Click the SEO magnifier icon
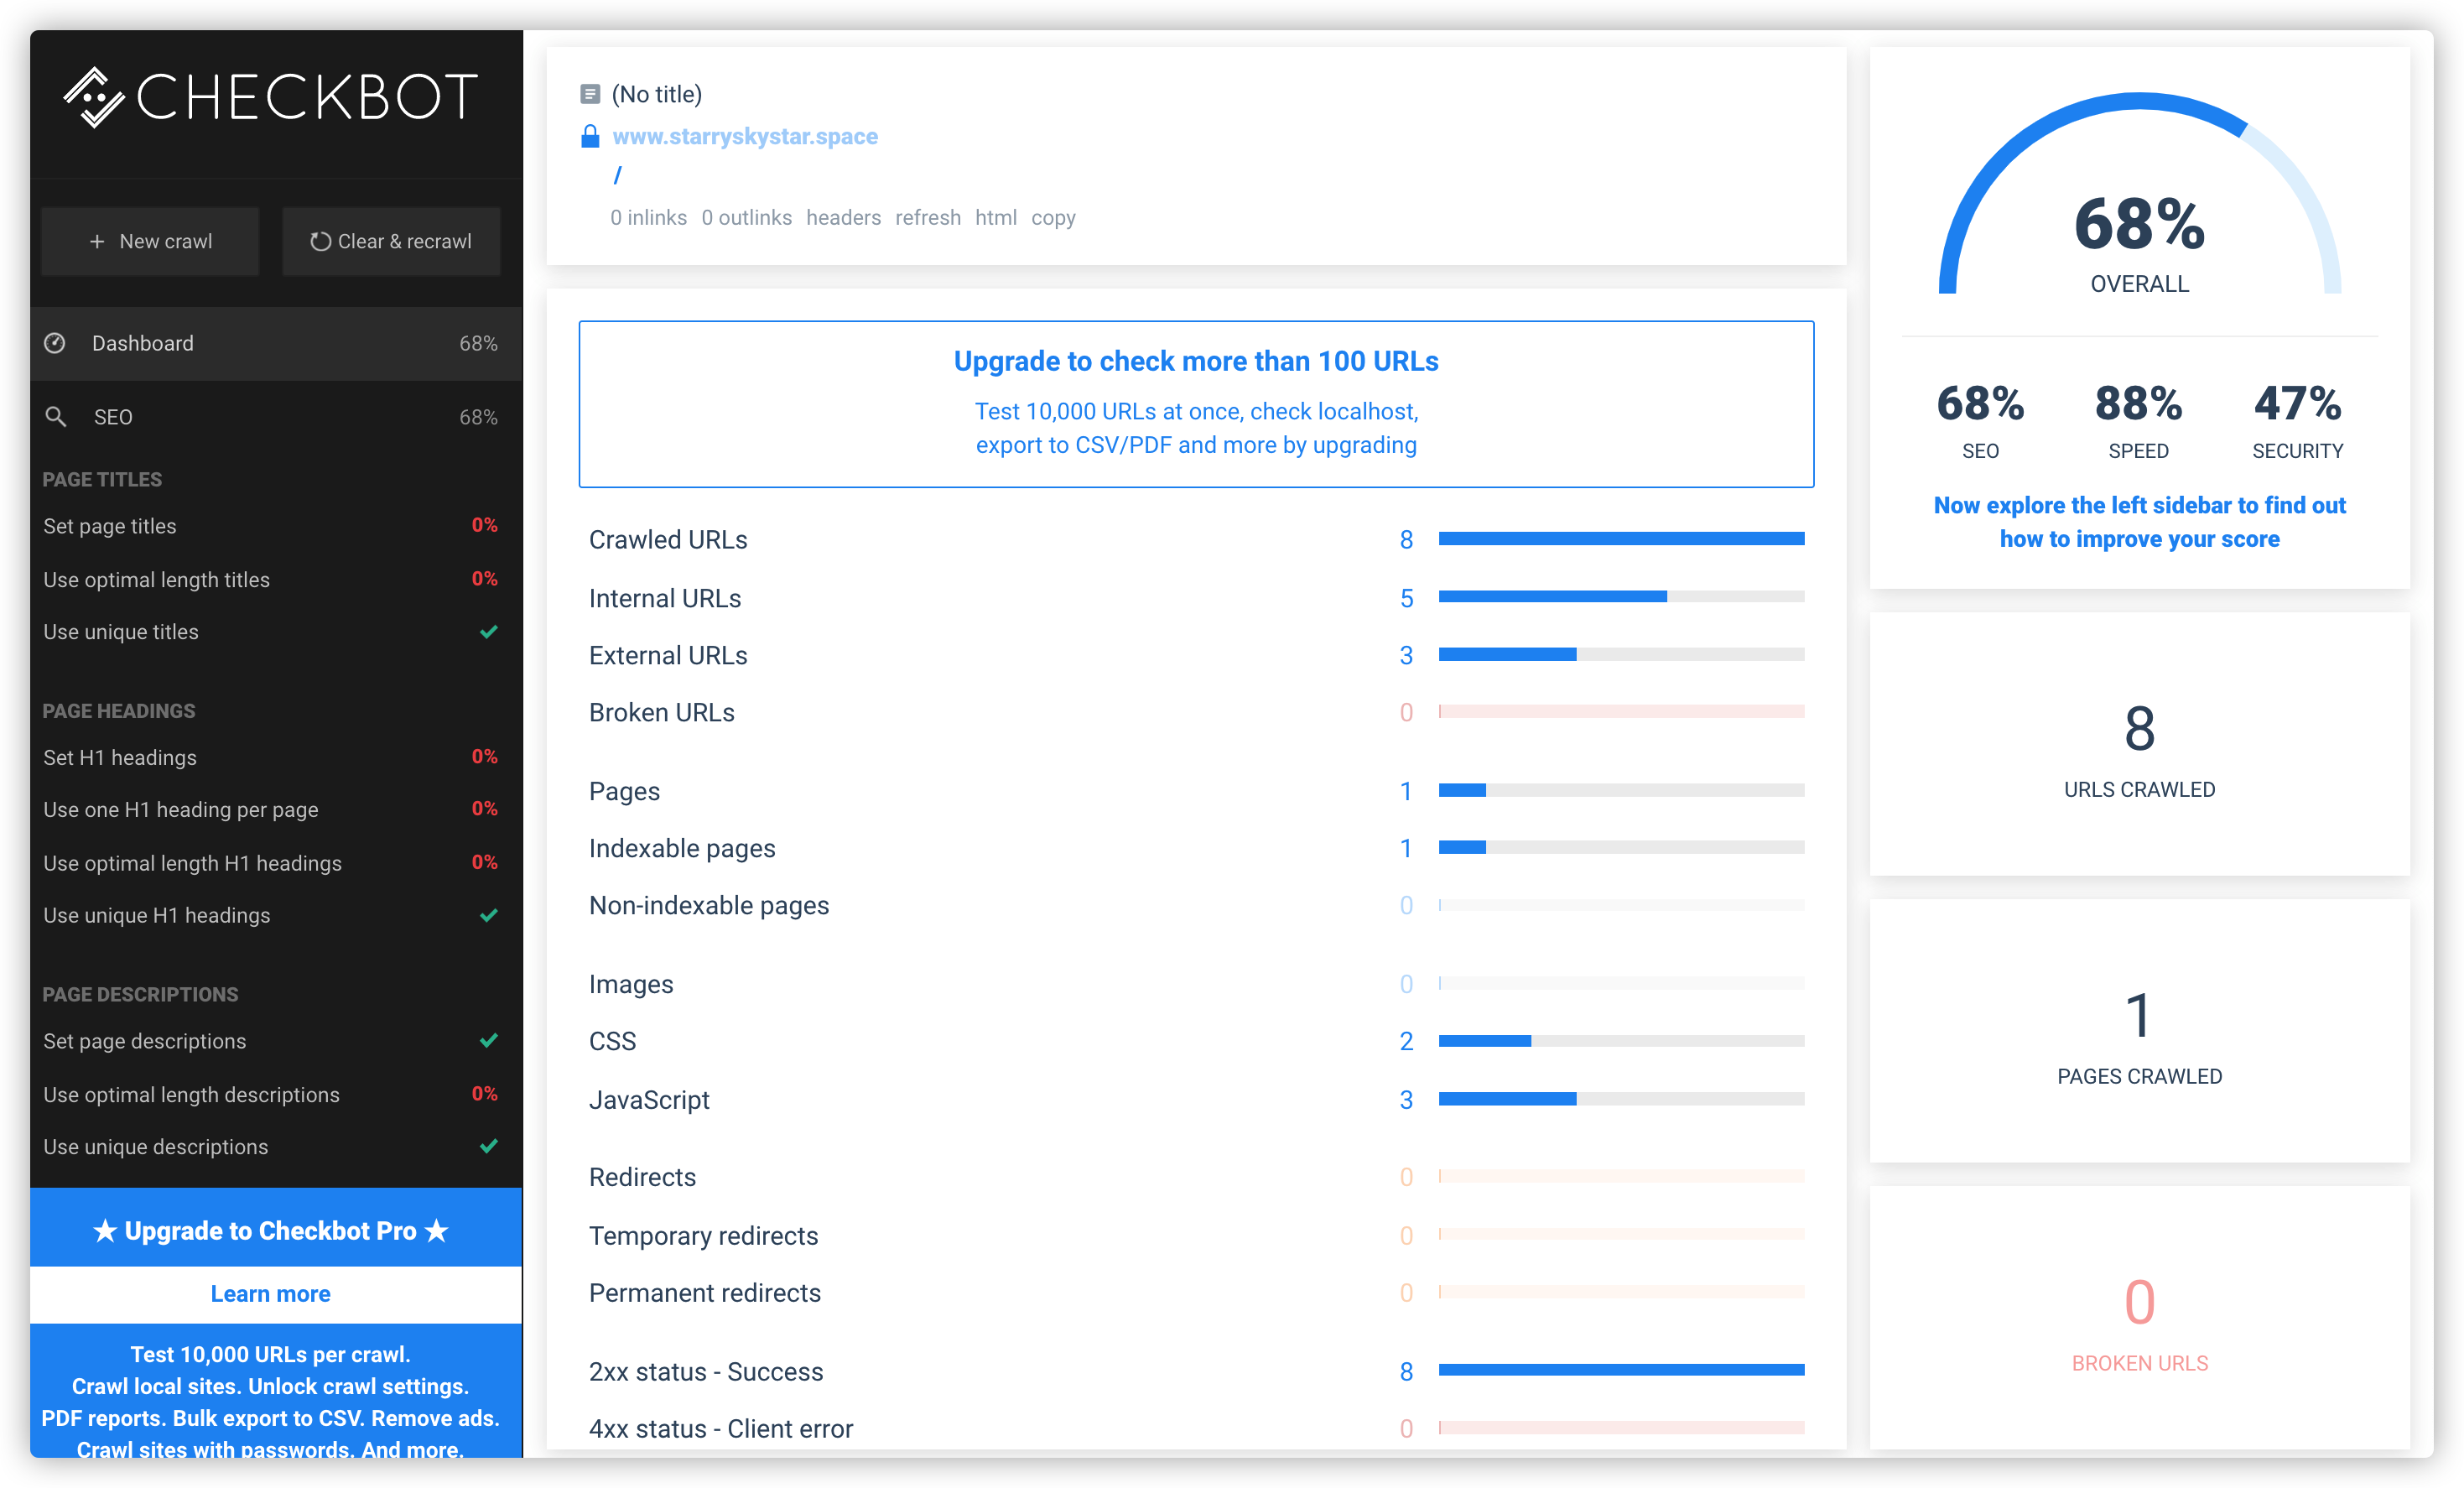 [56, 417]
